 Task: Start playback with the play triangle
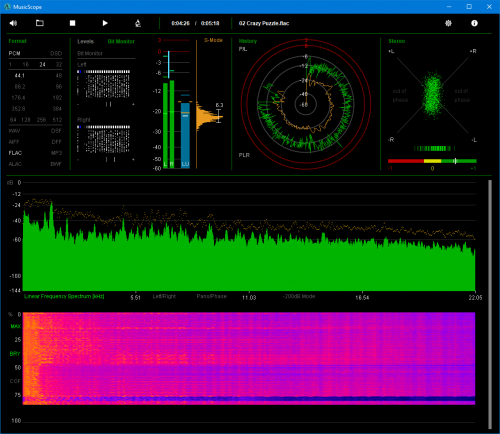(105, 23)
